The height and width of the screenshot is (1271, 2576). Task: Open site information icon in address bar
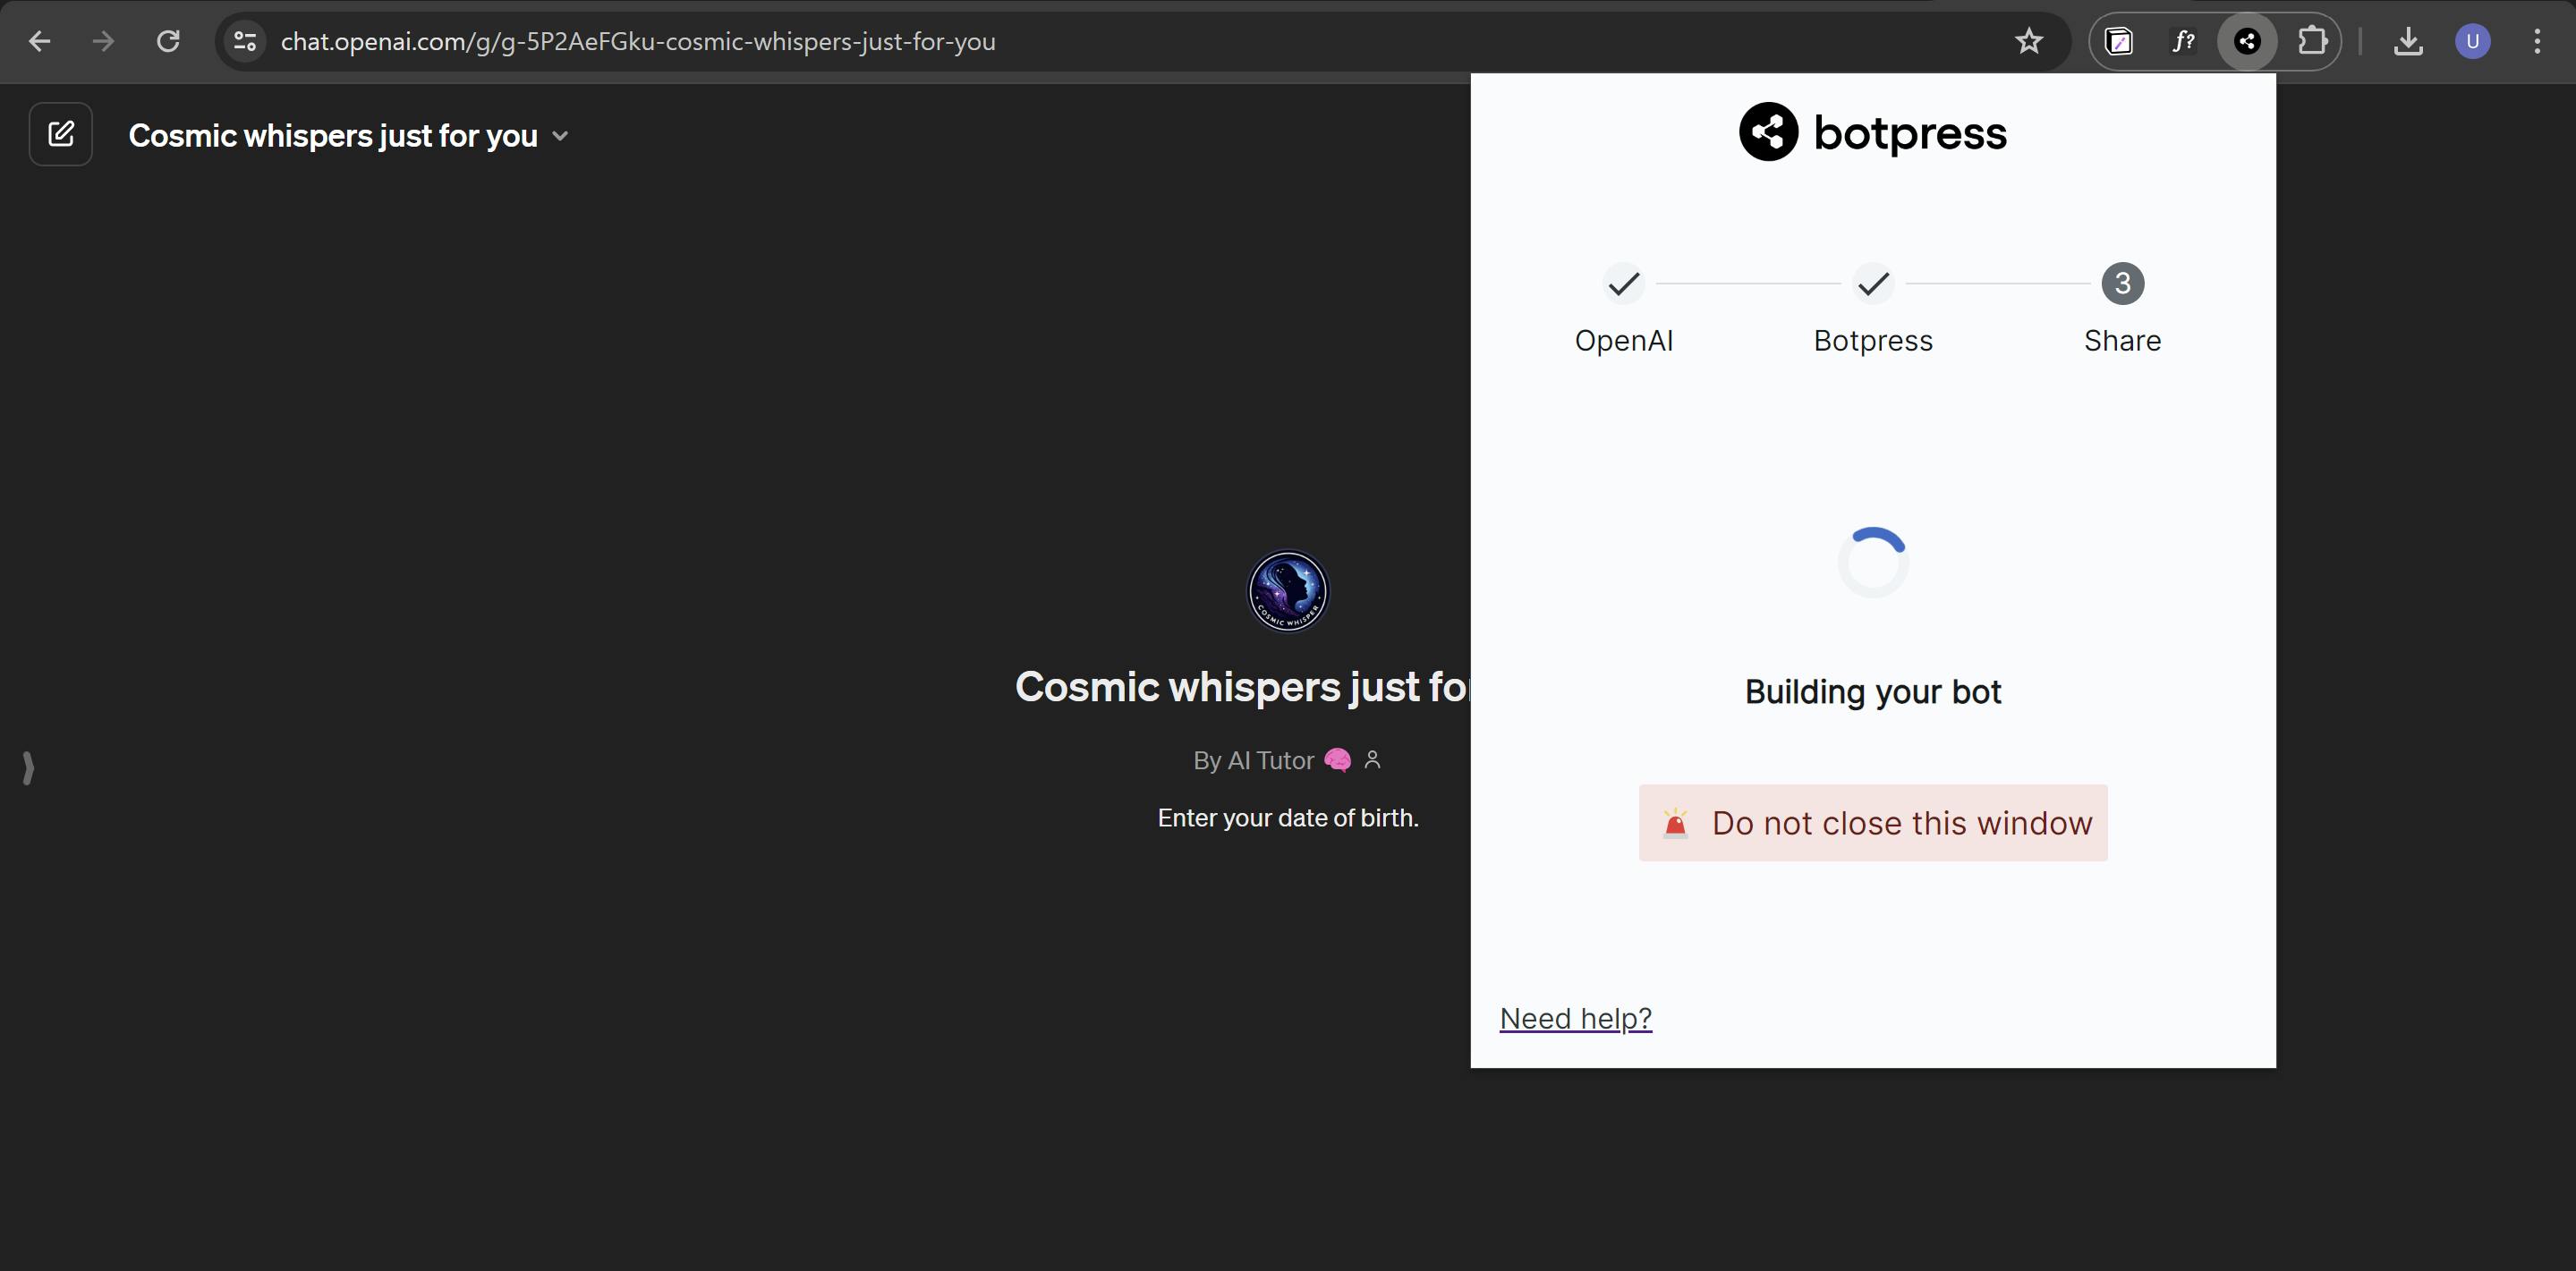click(x=245, y=41)
